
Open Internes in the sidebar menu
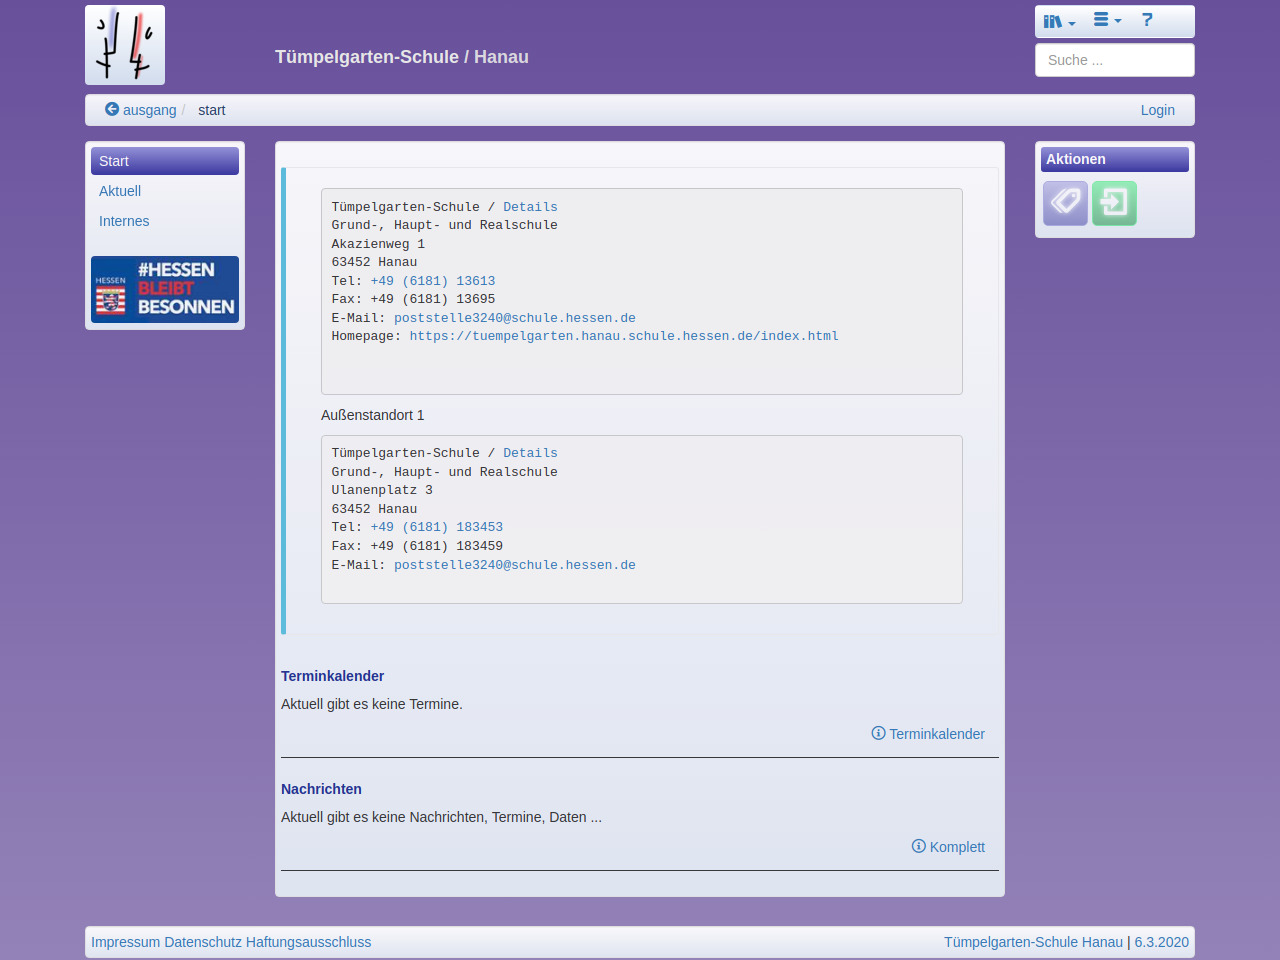124,221
